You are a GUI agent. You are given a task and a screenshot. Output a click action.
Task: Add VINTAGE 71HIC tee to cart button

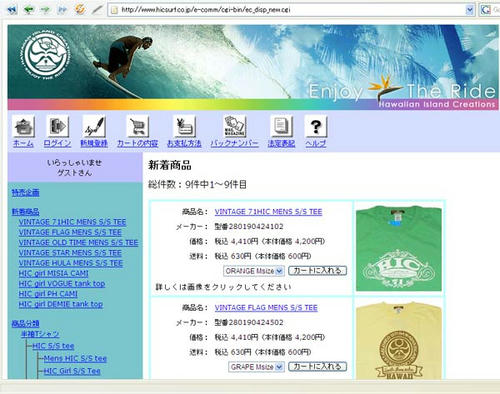[x=317, y=271]
